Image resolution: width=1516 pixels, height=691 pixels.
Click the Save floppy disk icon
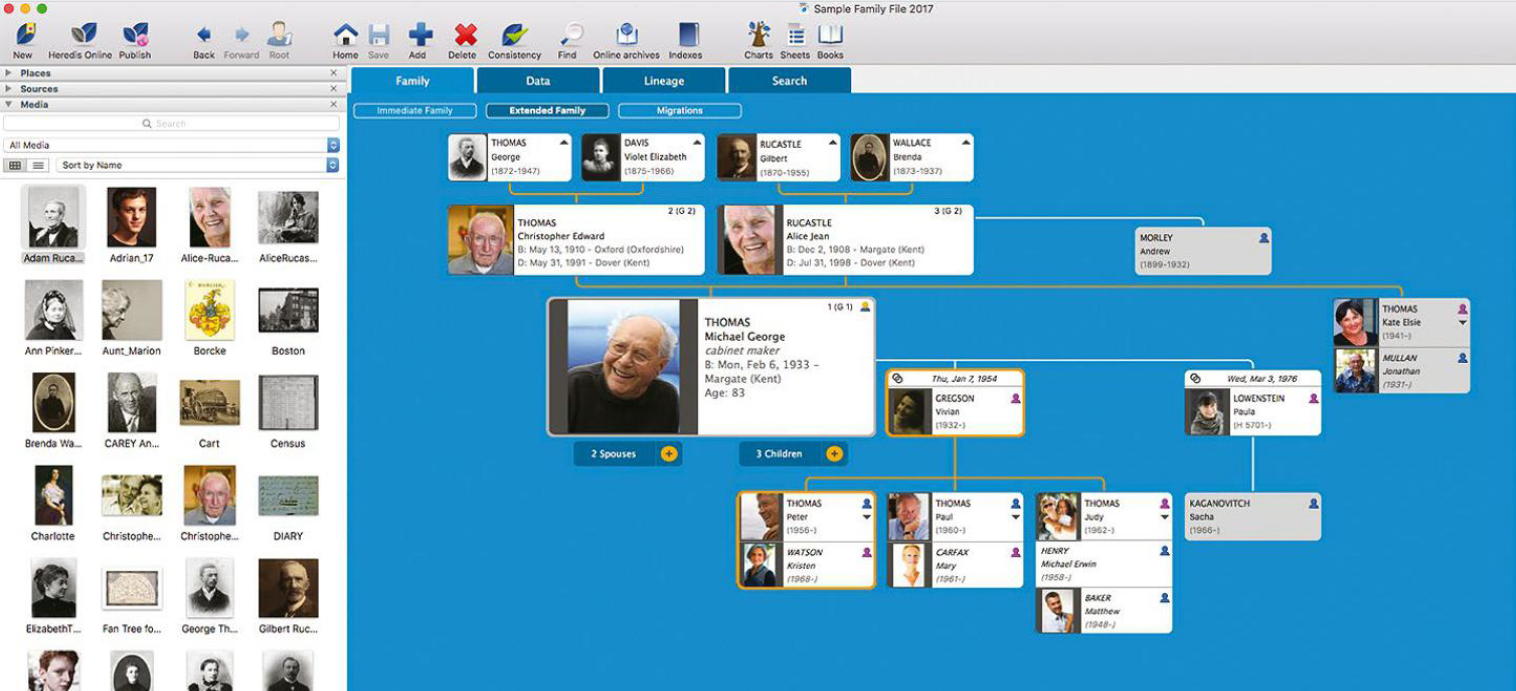378,35
